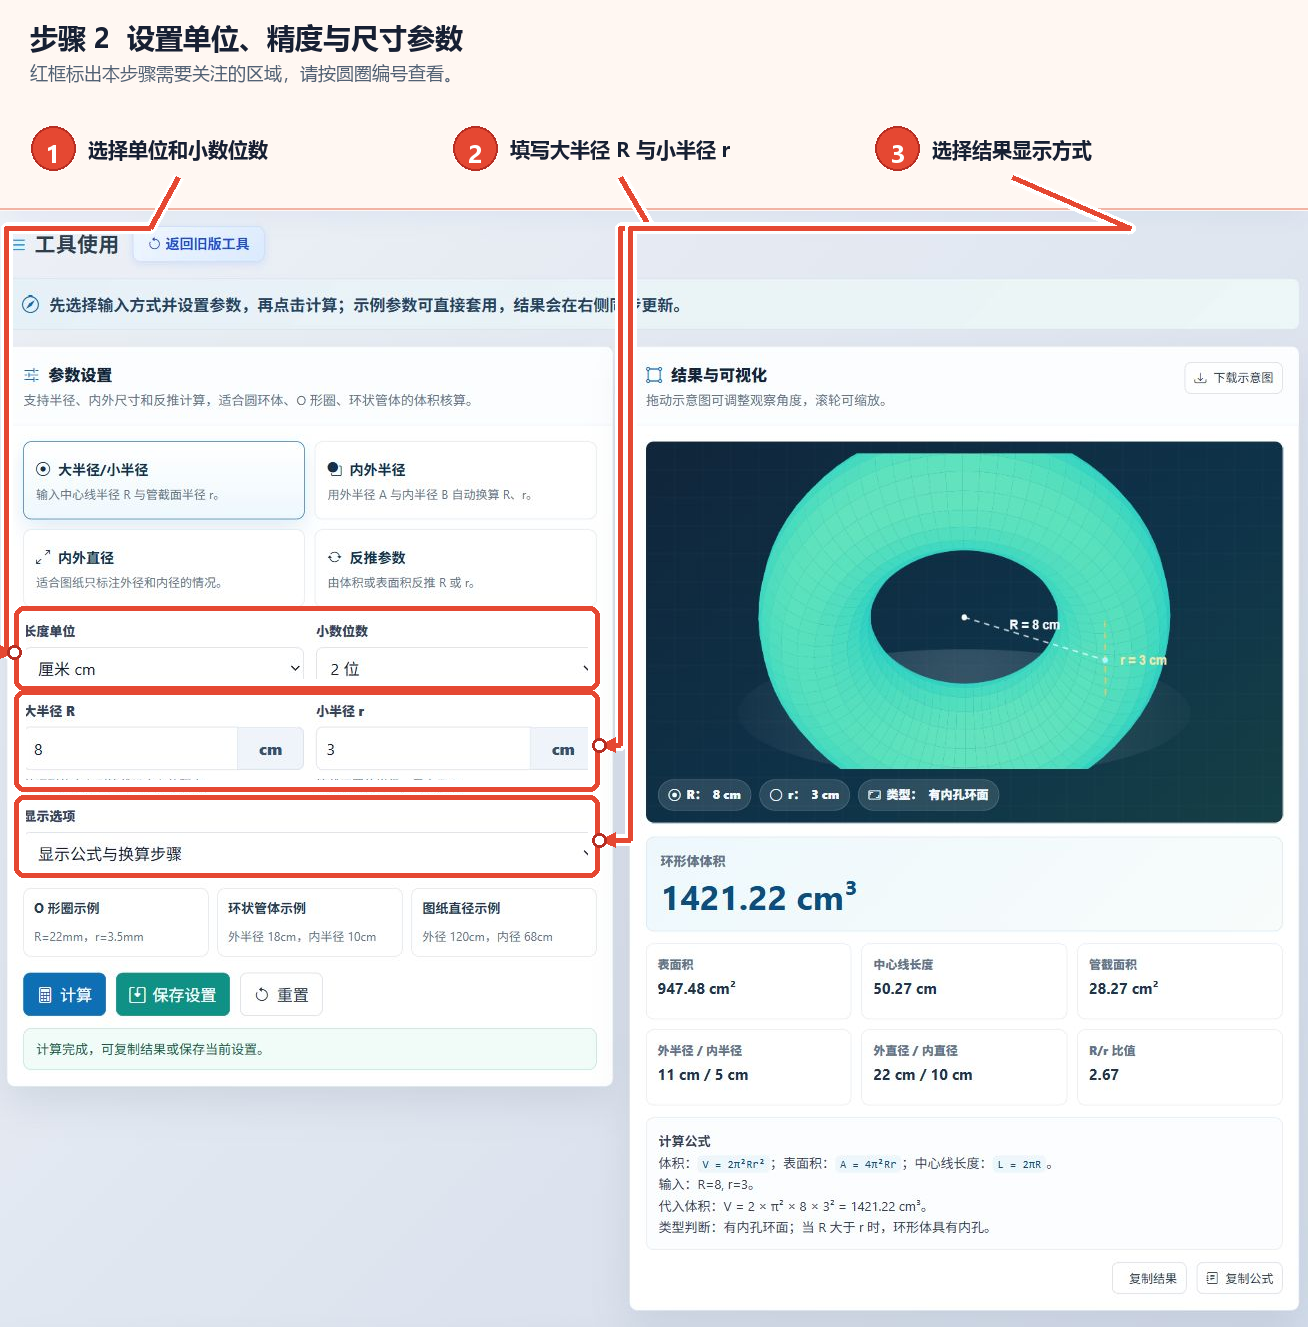Load the O 形圈示例 preset
This screenshot has width=1308, height=1327.
(116, 922)
